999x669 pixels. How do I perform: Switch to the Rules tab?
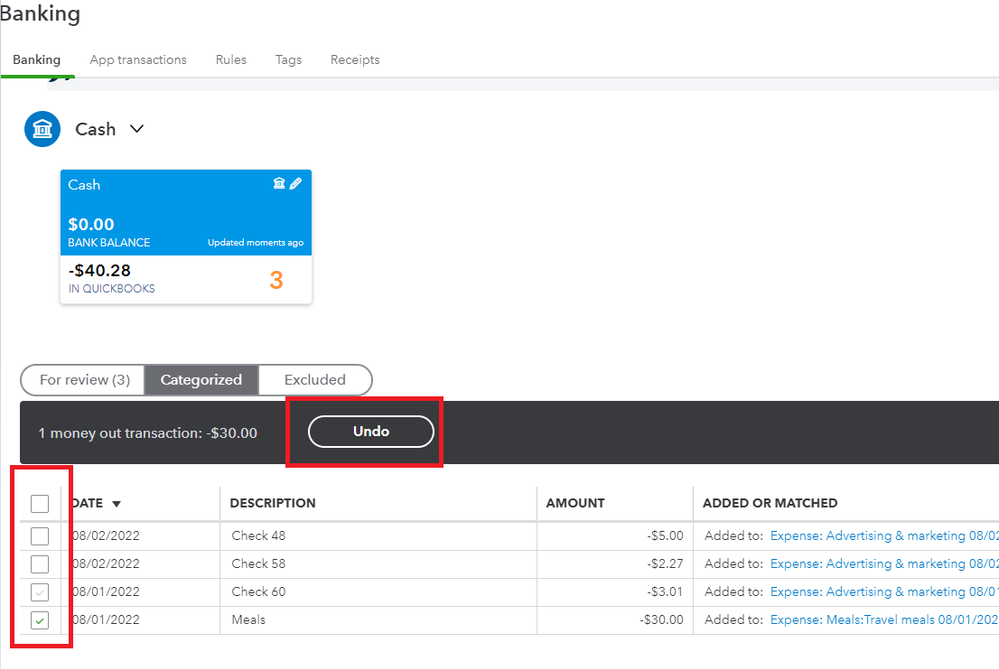tap(231, 60)
